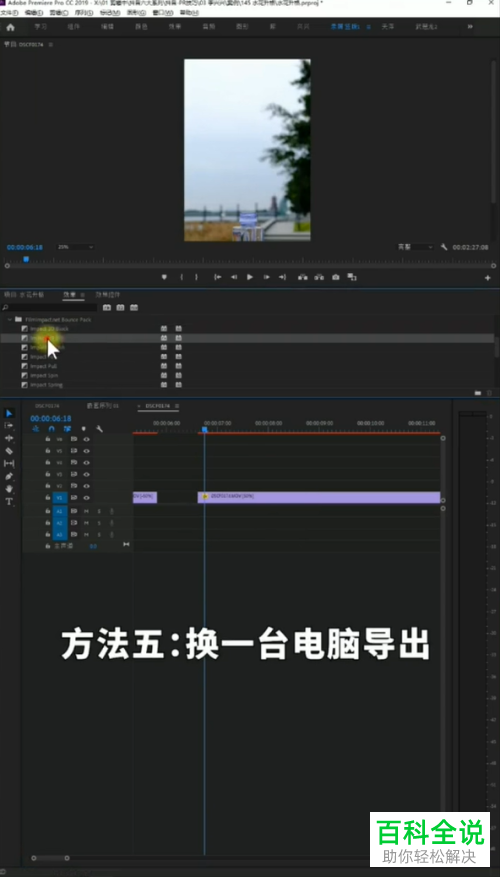Hide track V1 with eye icon

[x=86, y=497]
